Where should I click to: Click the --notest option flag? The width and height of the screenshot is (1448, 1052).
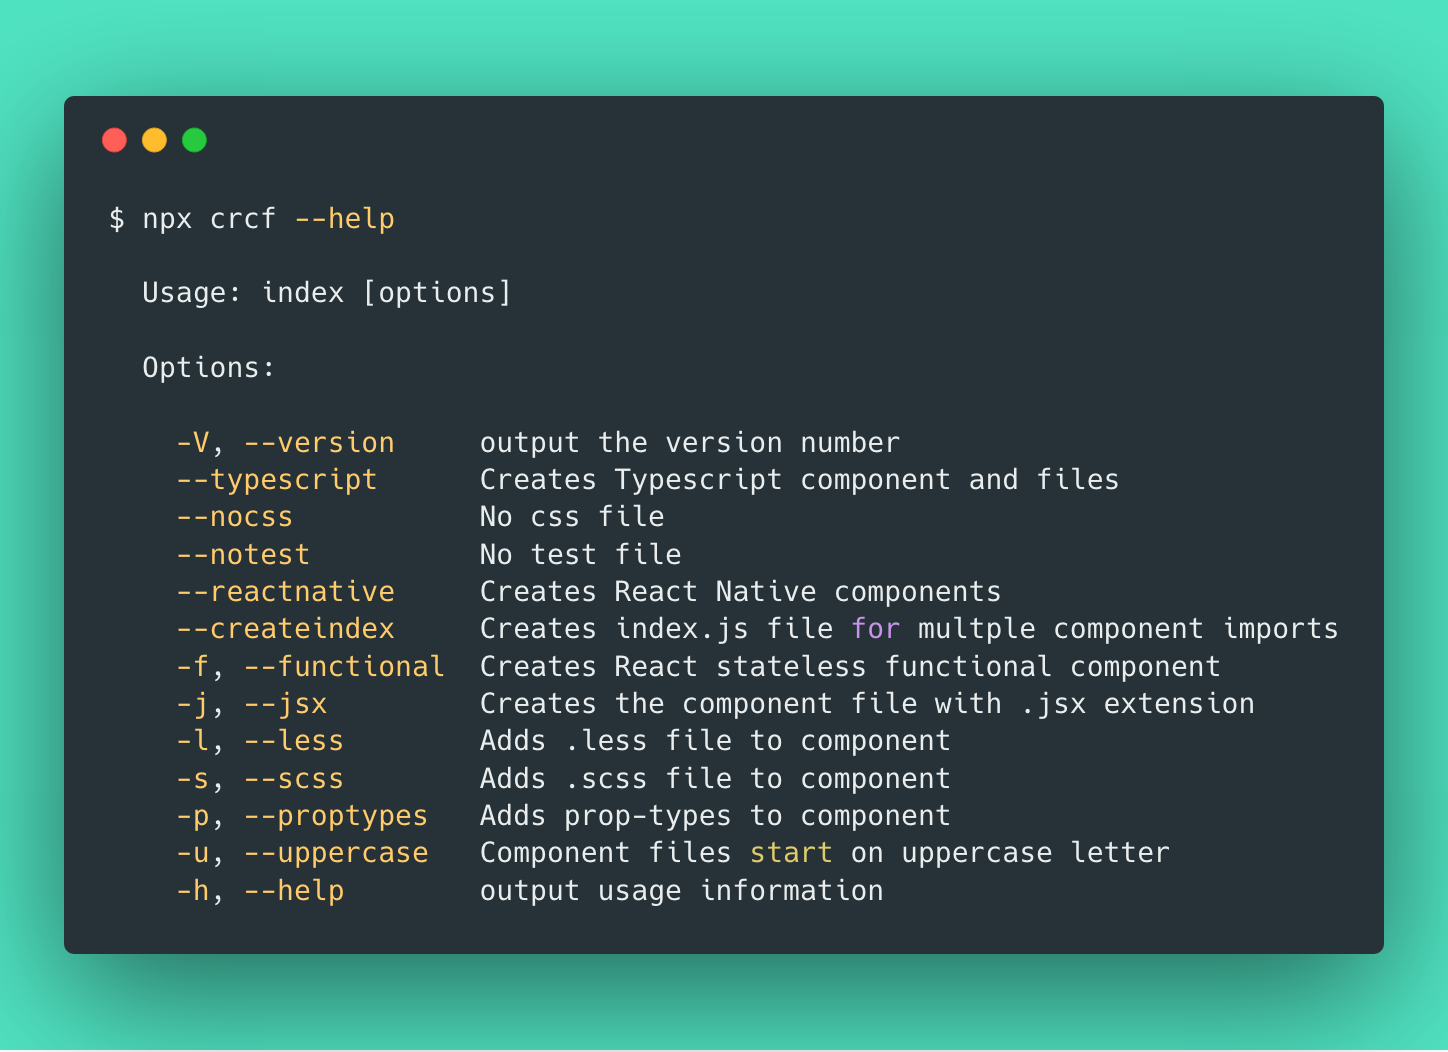click(243, 555)
